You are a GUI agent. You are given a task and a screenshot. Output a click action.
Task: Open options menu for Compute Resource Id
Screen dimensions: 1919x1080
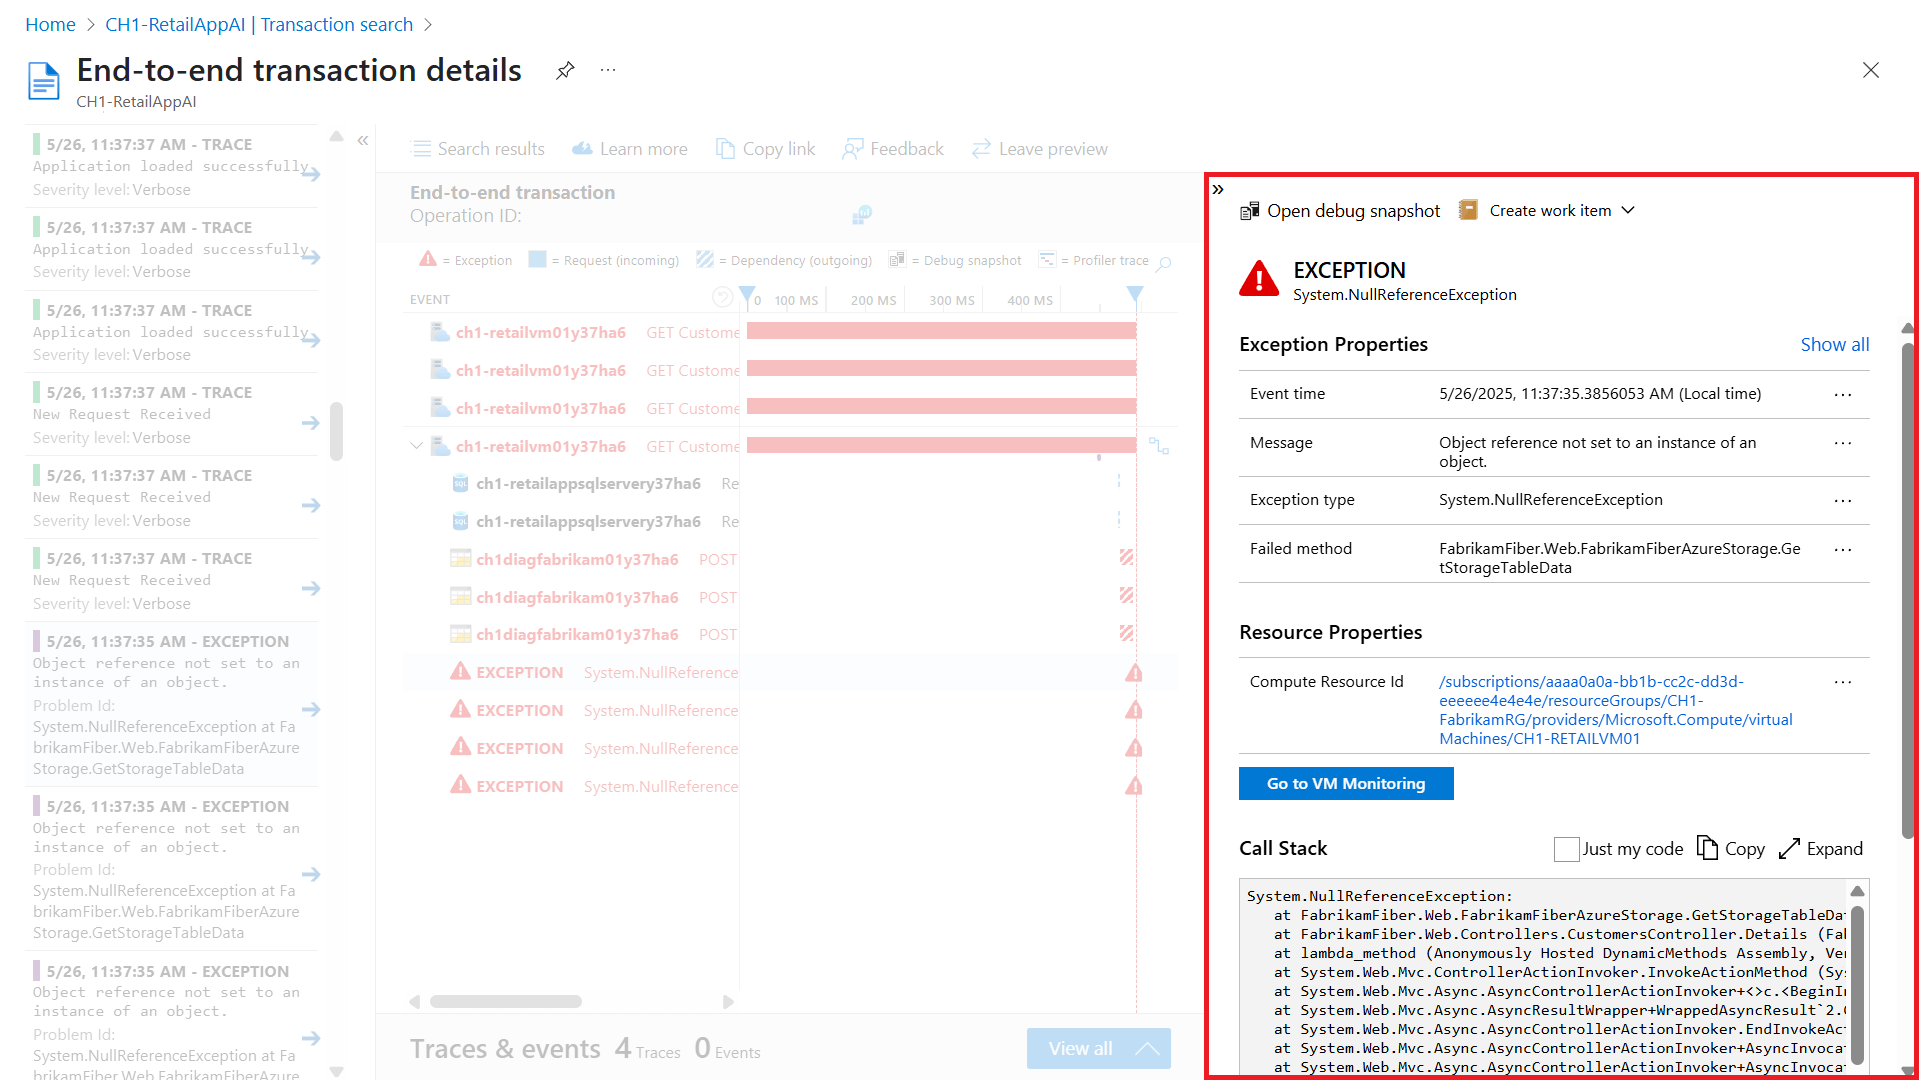(x=1843, y=682)
